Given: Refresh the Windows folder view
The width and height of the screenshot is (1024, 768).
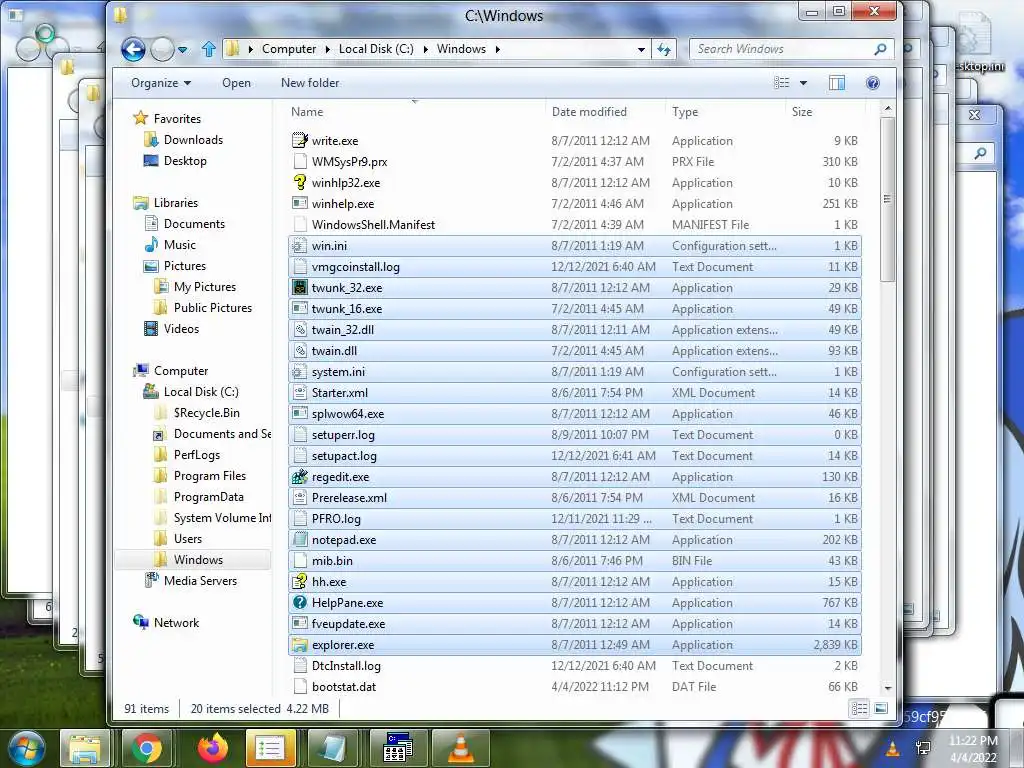Looking at the screenshot, I should (664, 49).
